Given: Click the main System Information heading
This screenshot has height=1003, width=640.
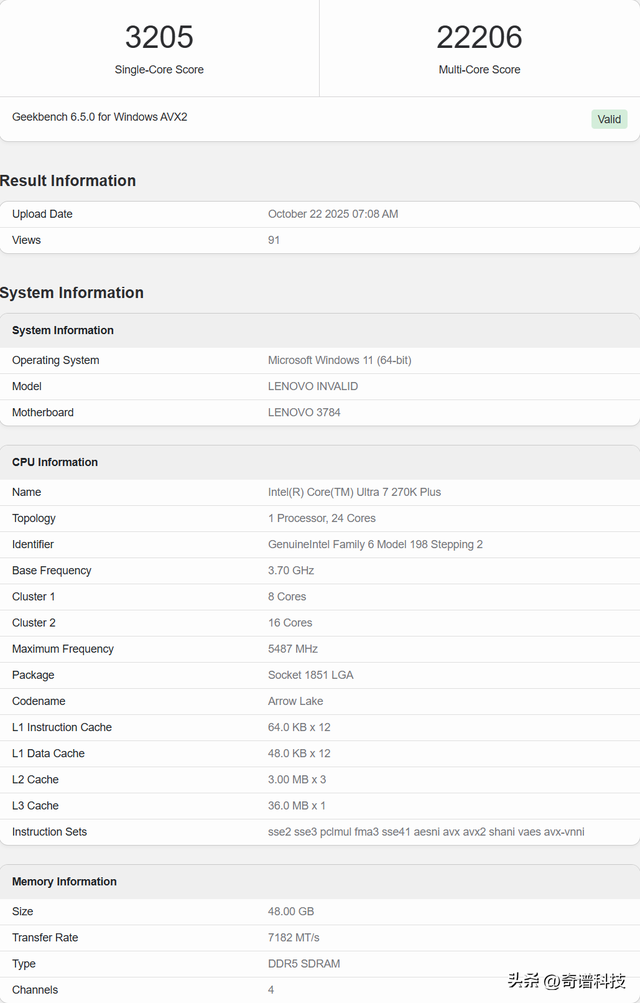Looking at the screenshot, I should point(72,293).
